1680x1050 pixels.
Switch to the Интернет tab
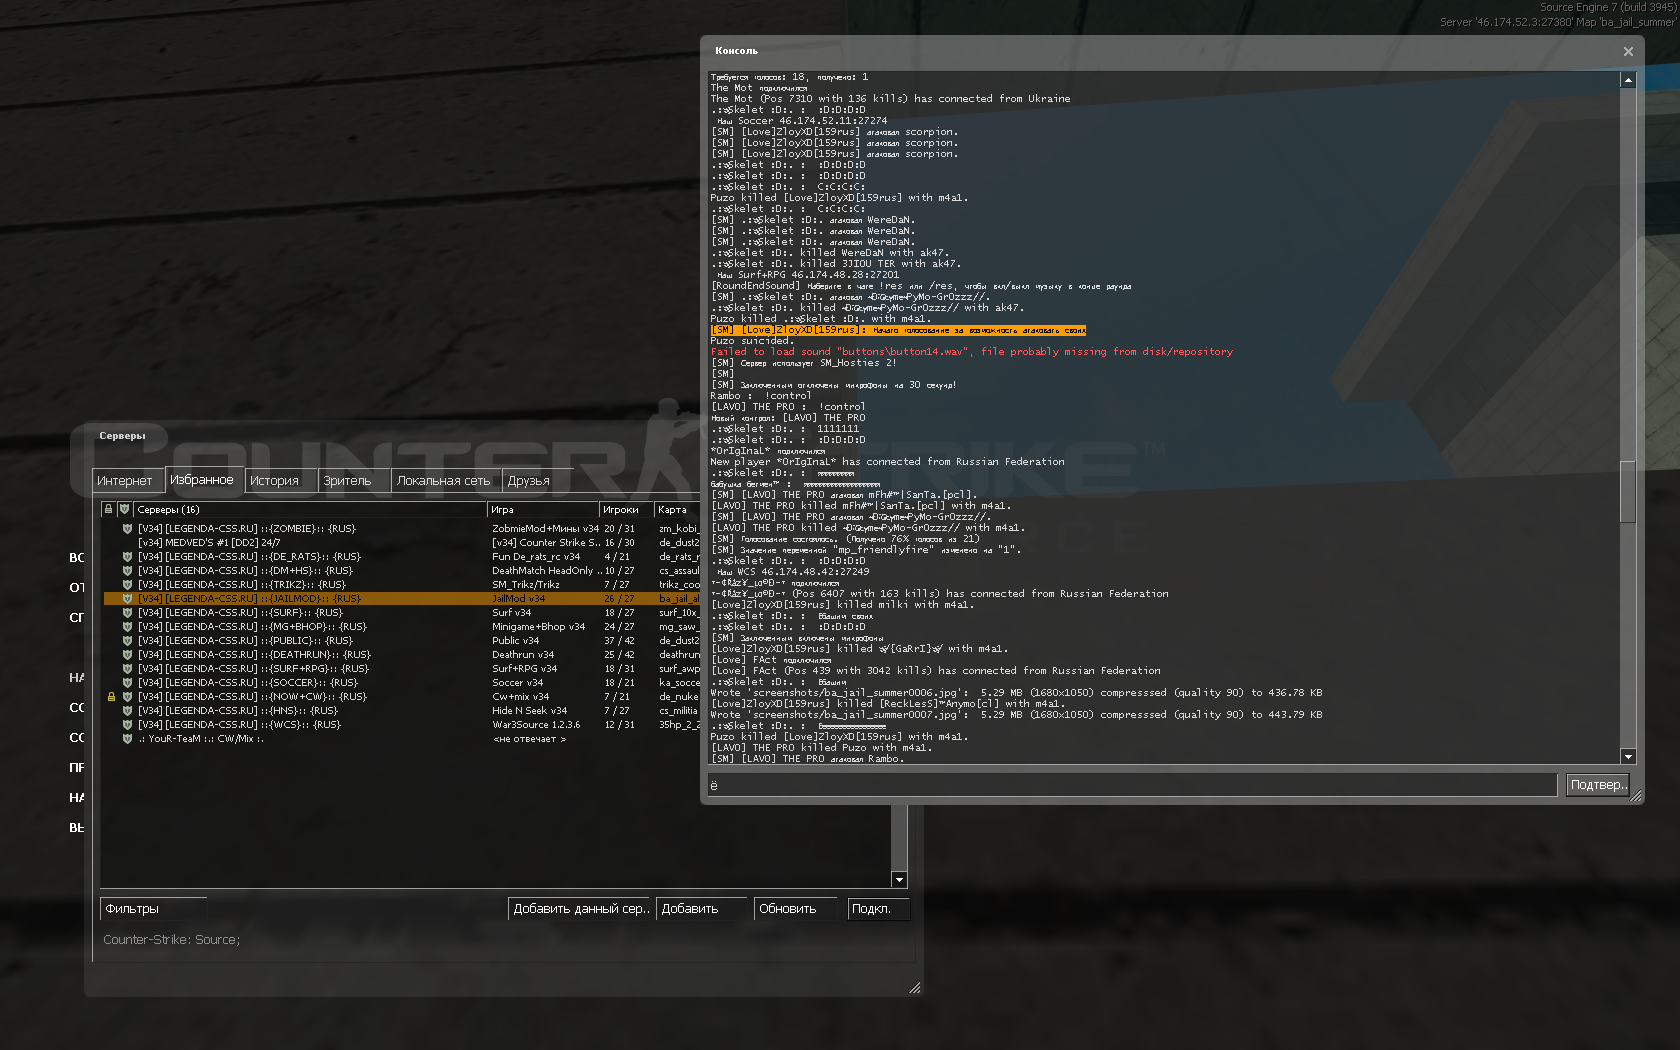tap(125, 481)
